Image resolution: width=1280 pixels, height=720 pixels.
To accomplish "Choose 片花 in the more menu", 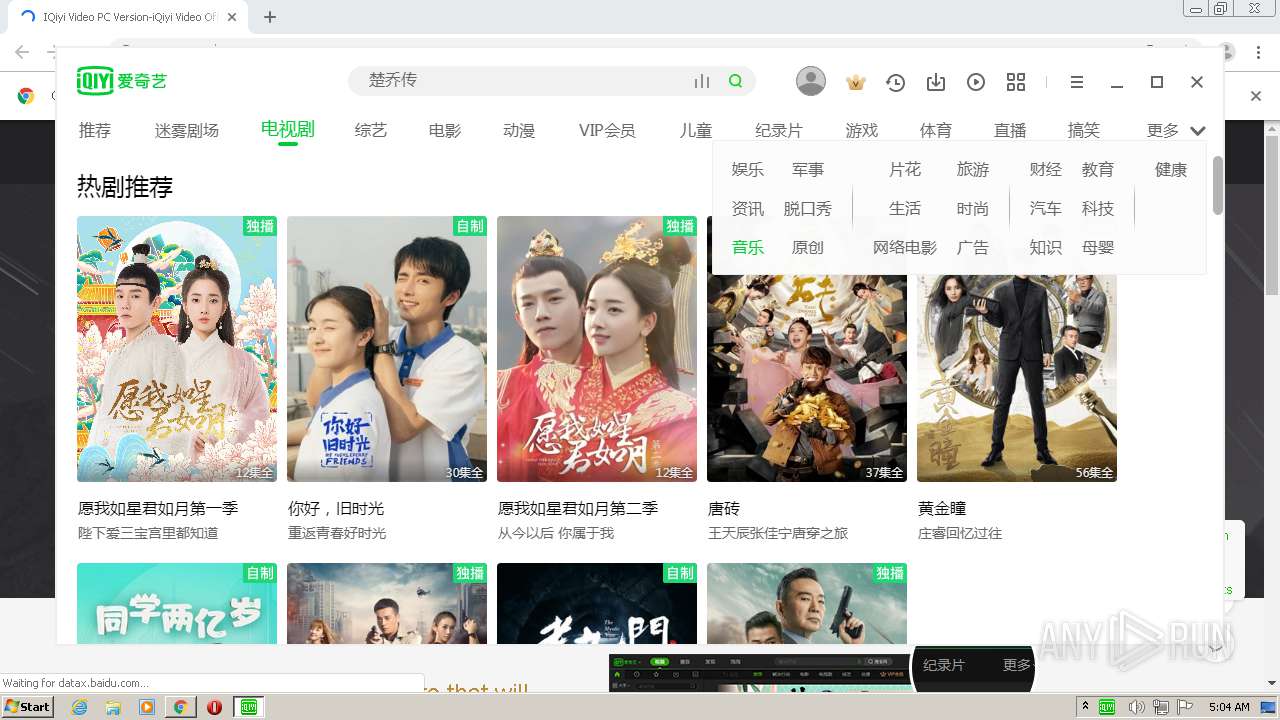I will point(905,170).
